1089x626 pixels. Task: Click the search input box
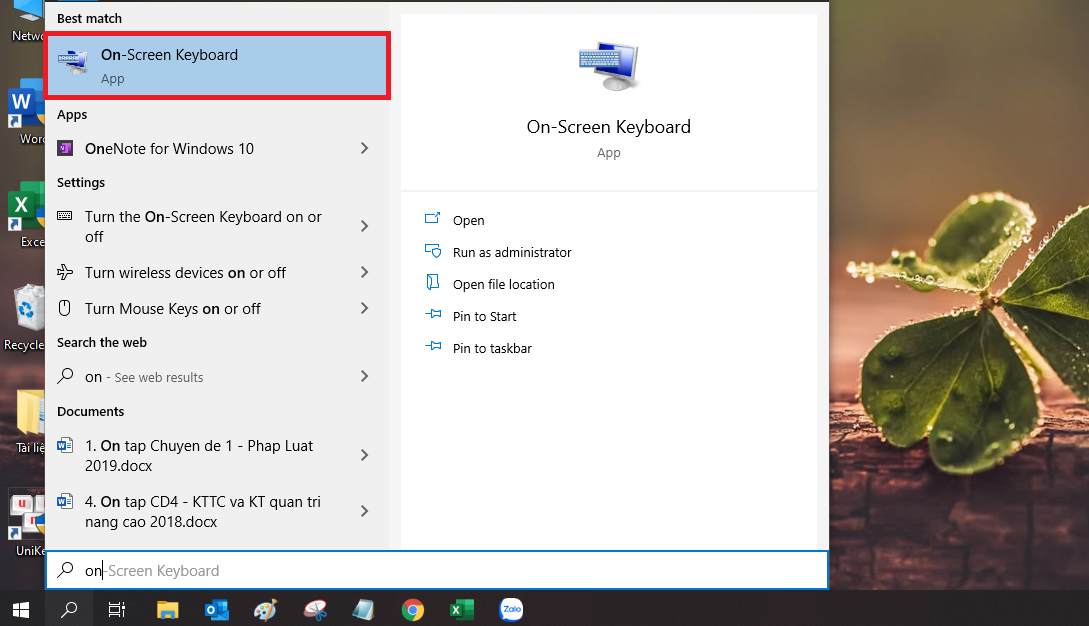(x=450, y=570)
